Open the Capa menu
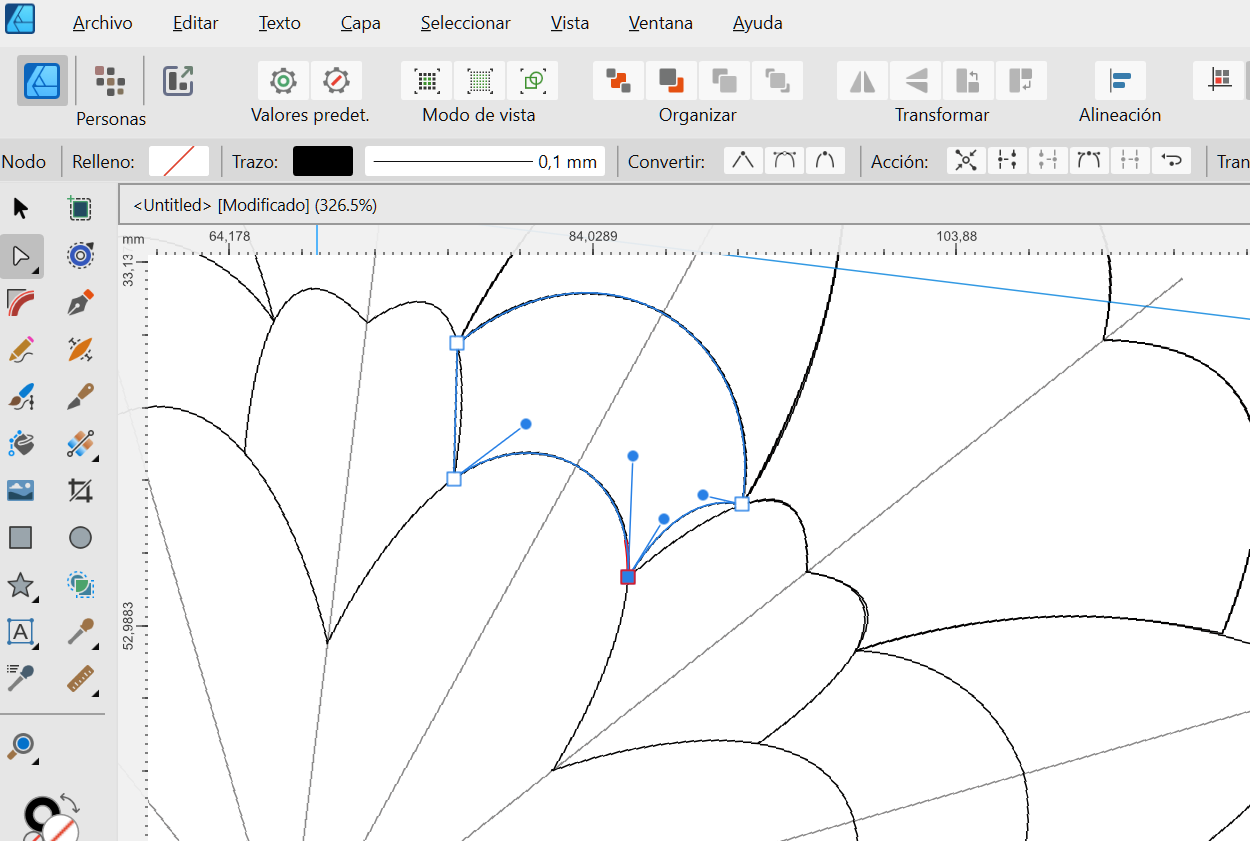 pos(360,23)
